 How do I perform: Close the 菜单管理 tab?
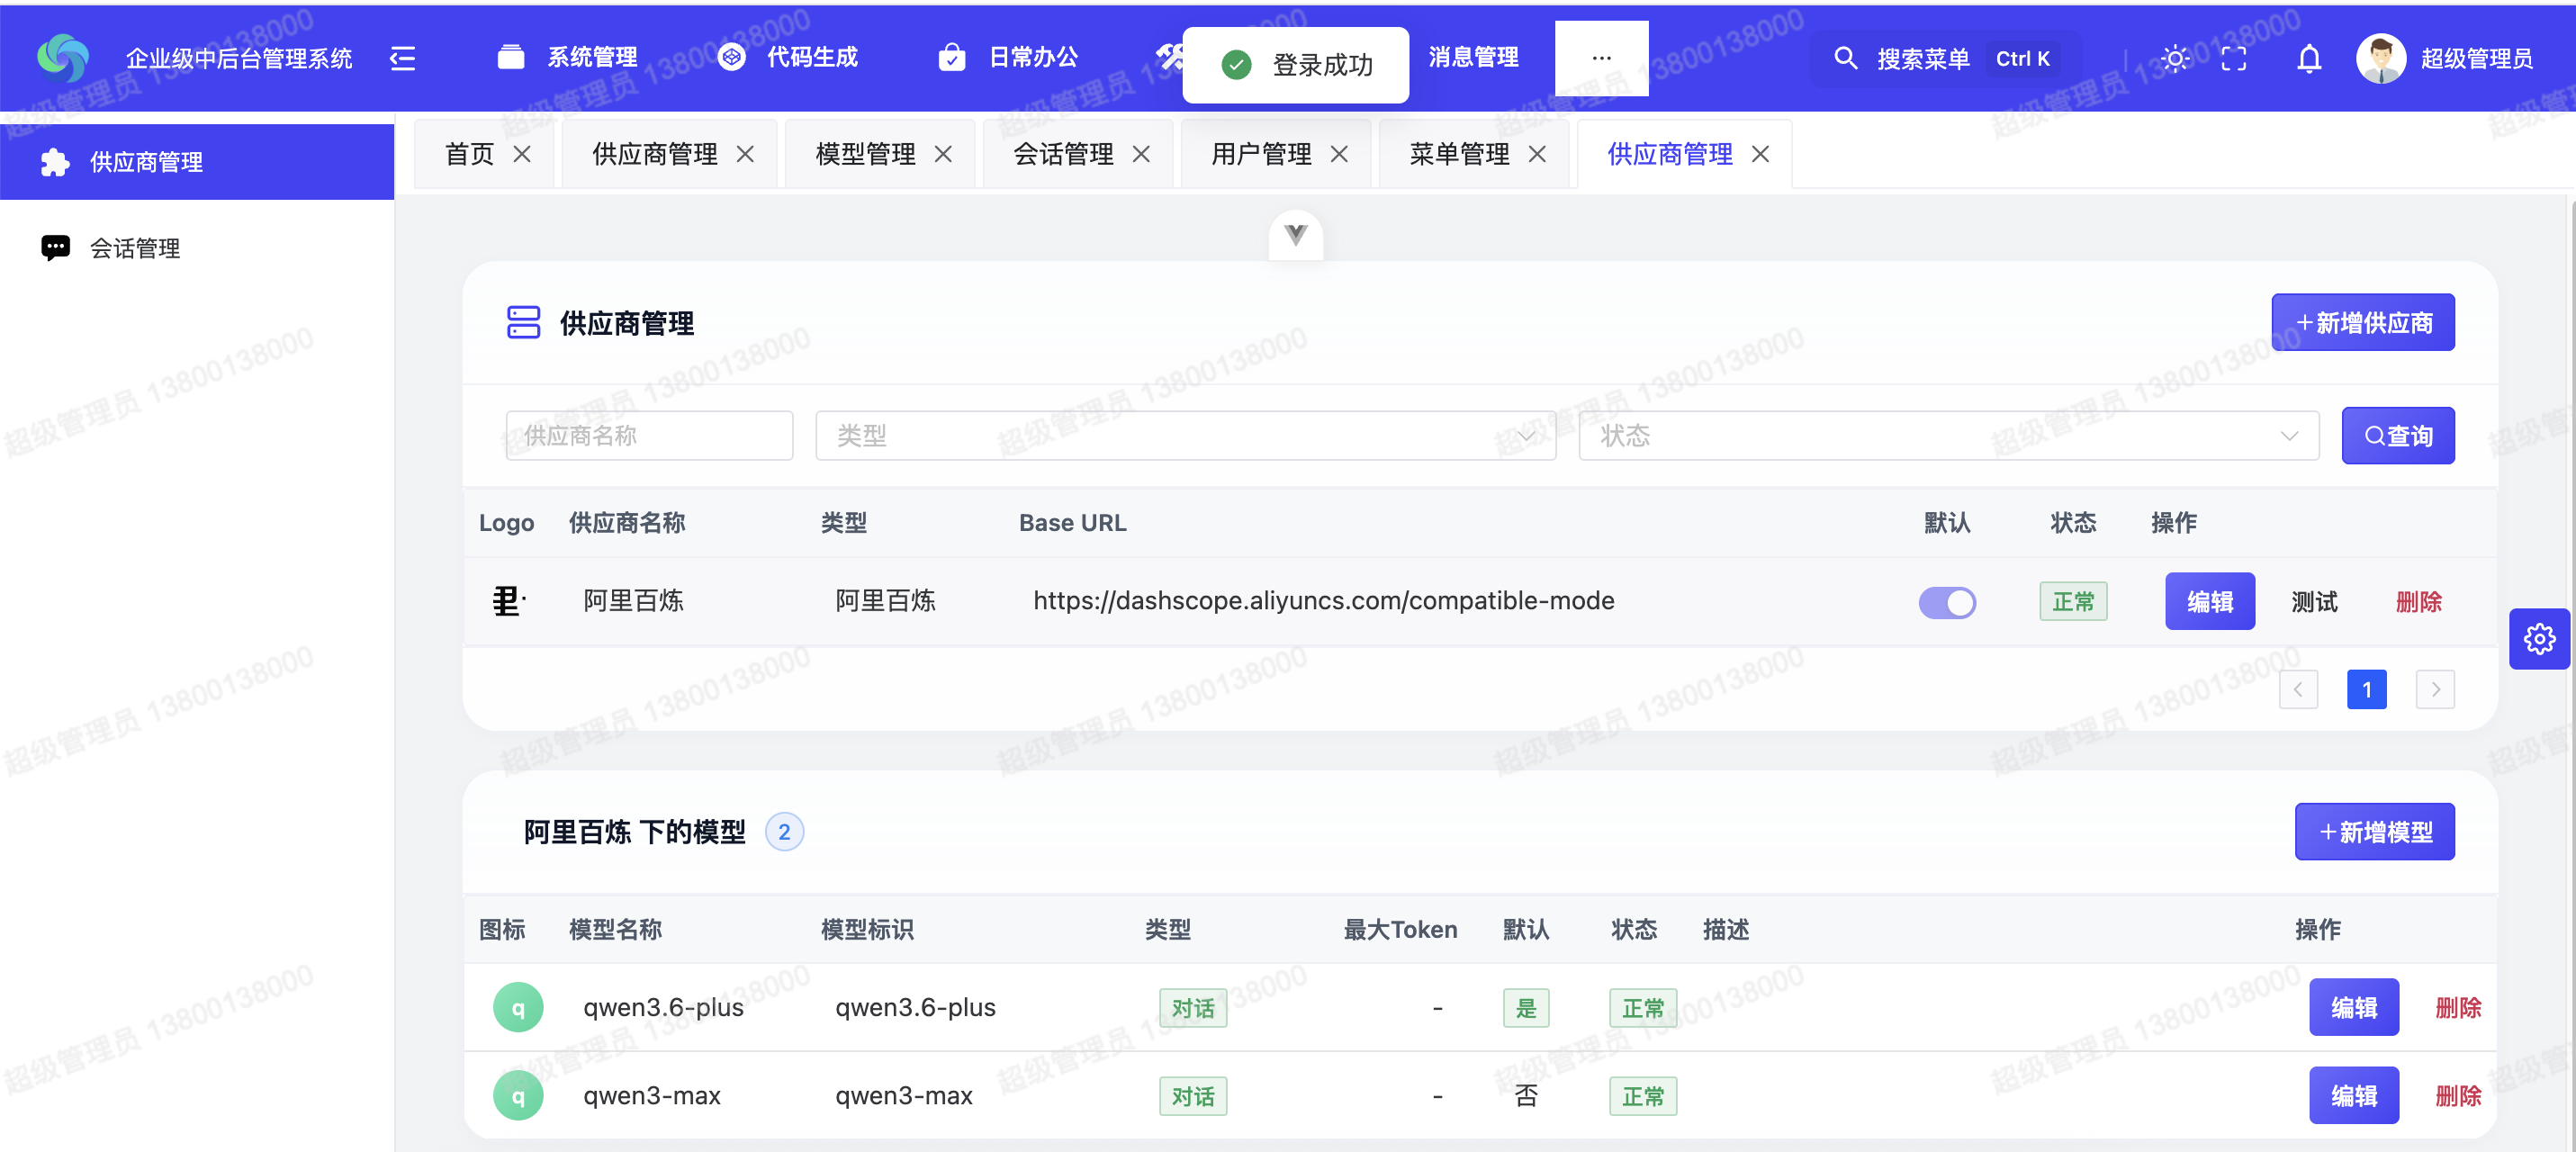(1537, 154)
